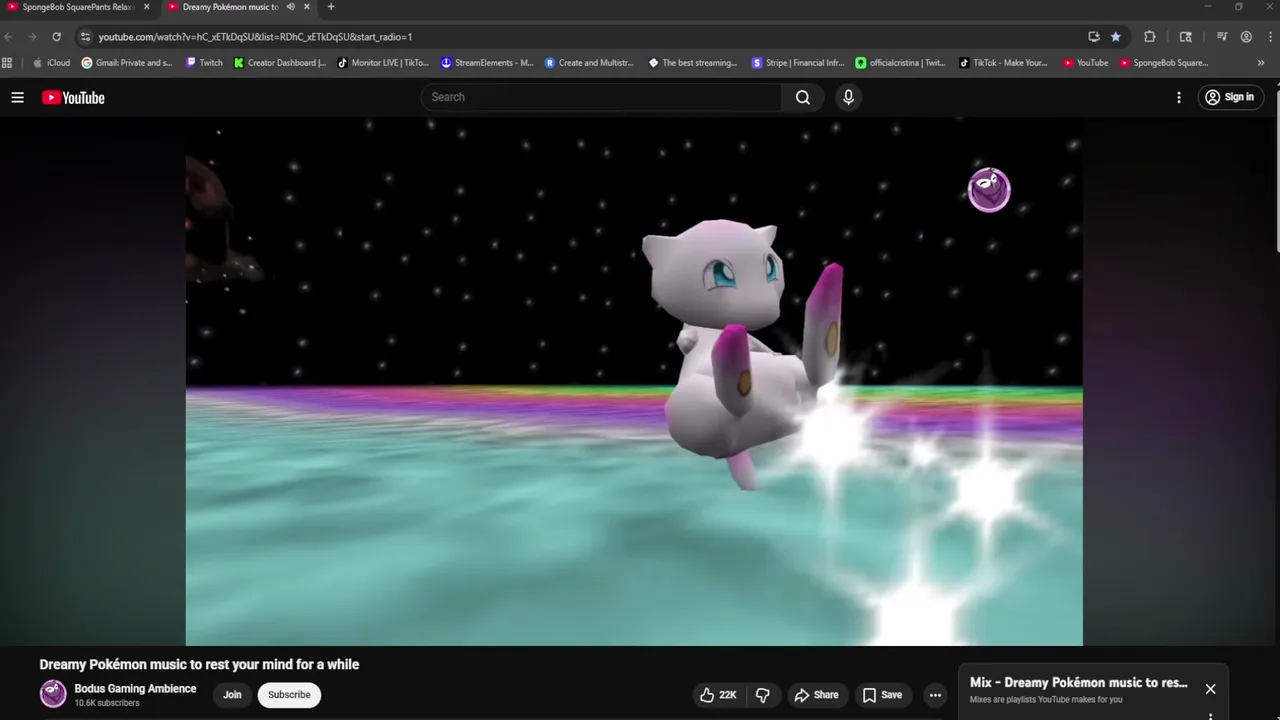View site information icon in address bar

pos(86,37)
